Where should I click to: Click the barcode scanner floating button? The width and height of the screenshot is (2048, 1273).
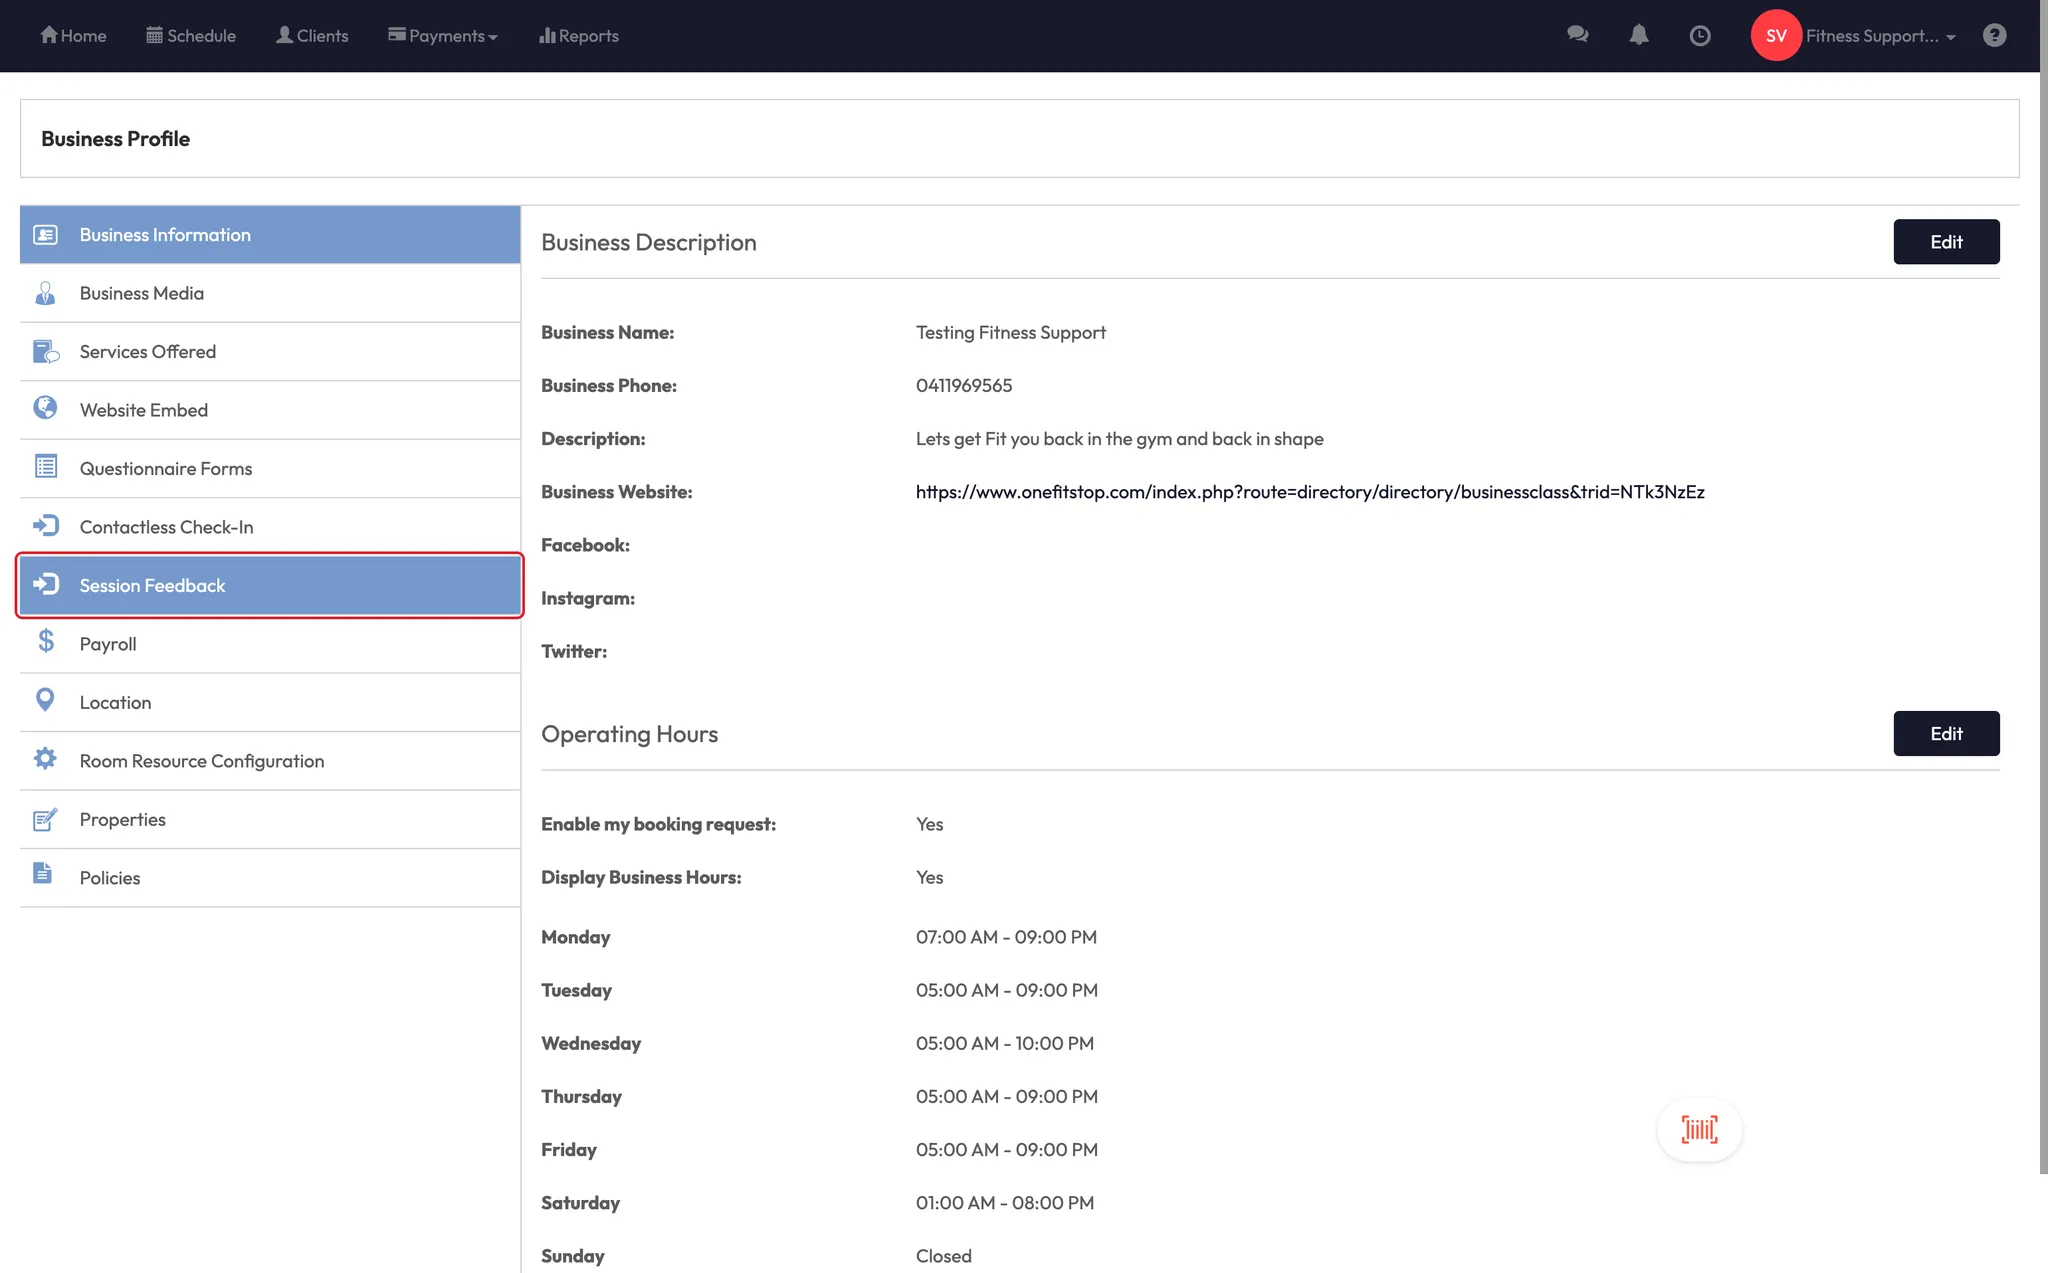[x=1699, y=1129]
